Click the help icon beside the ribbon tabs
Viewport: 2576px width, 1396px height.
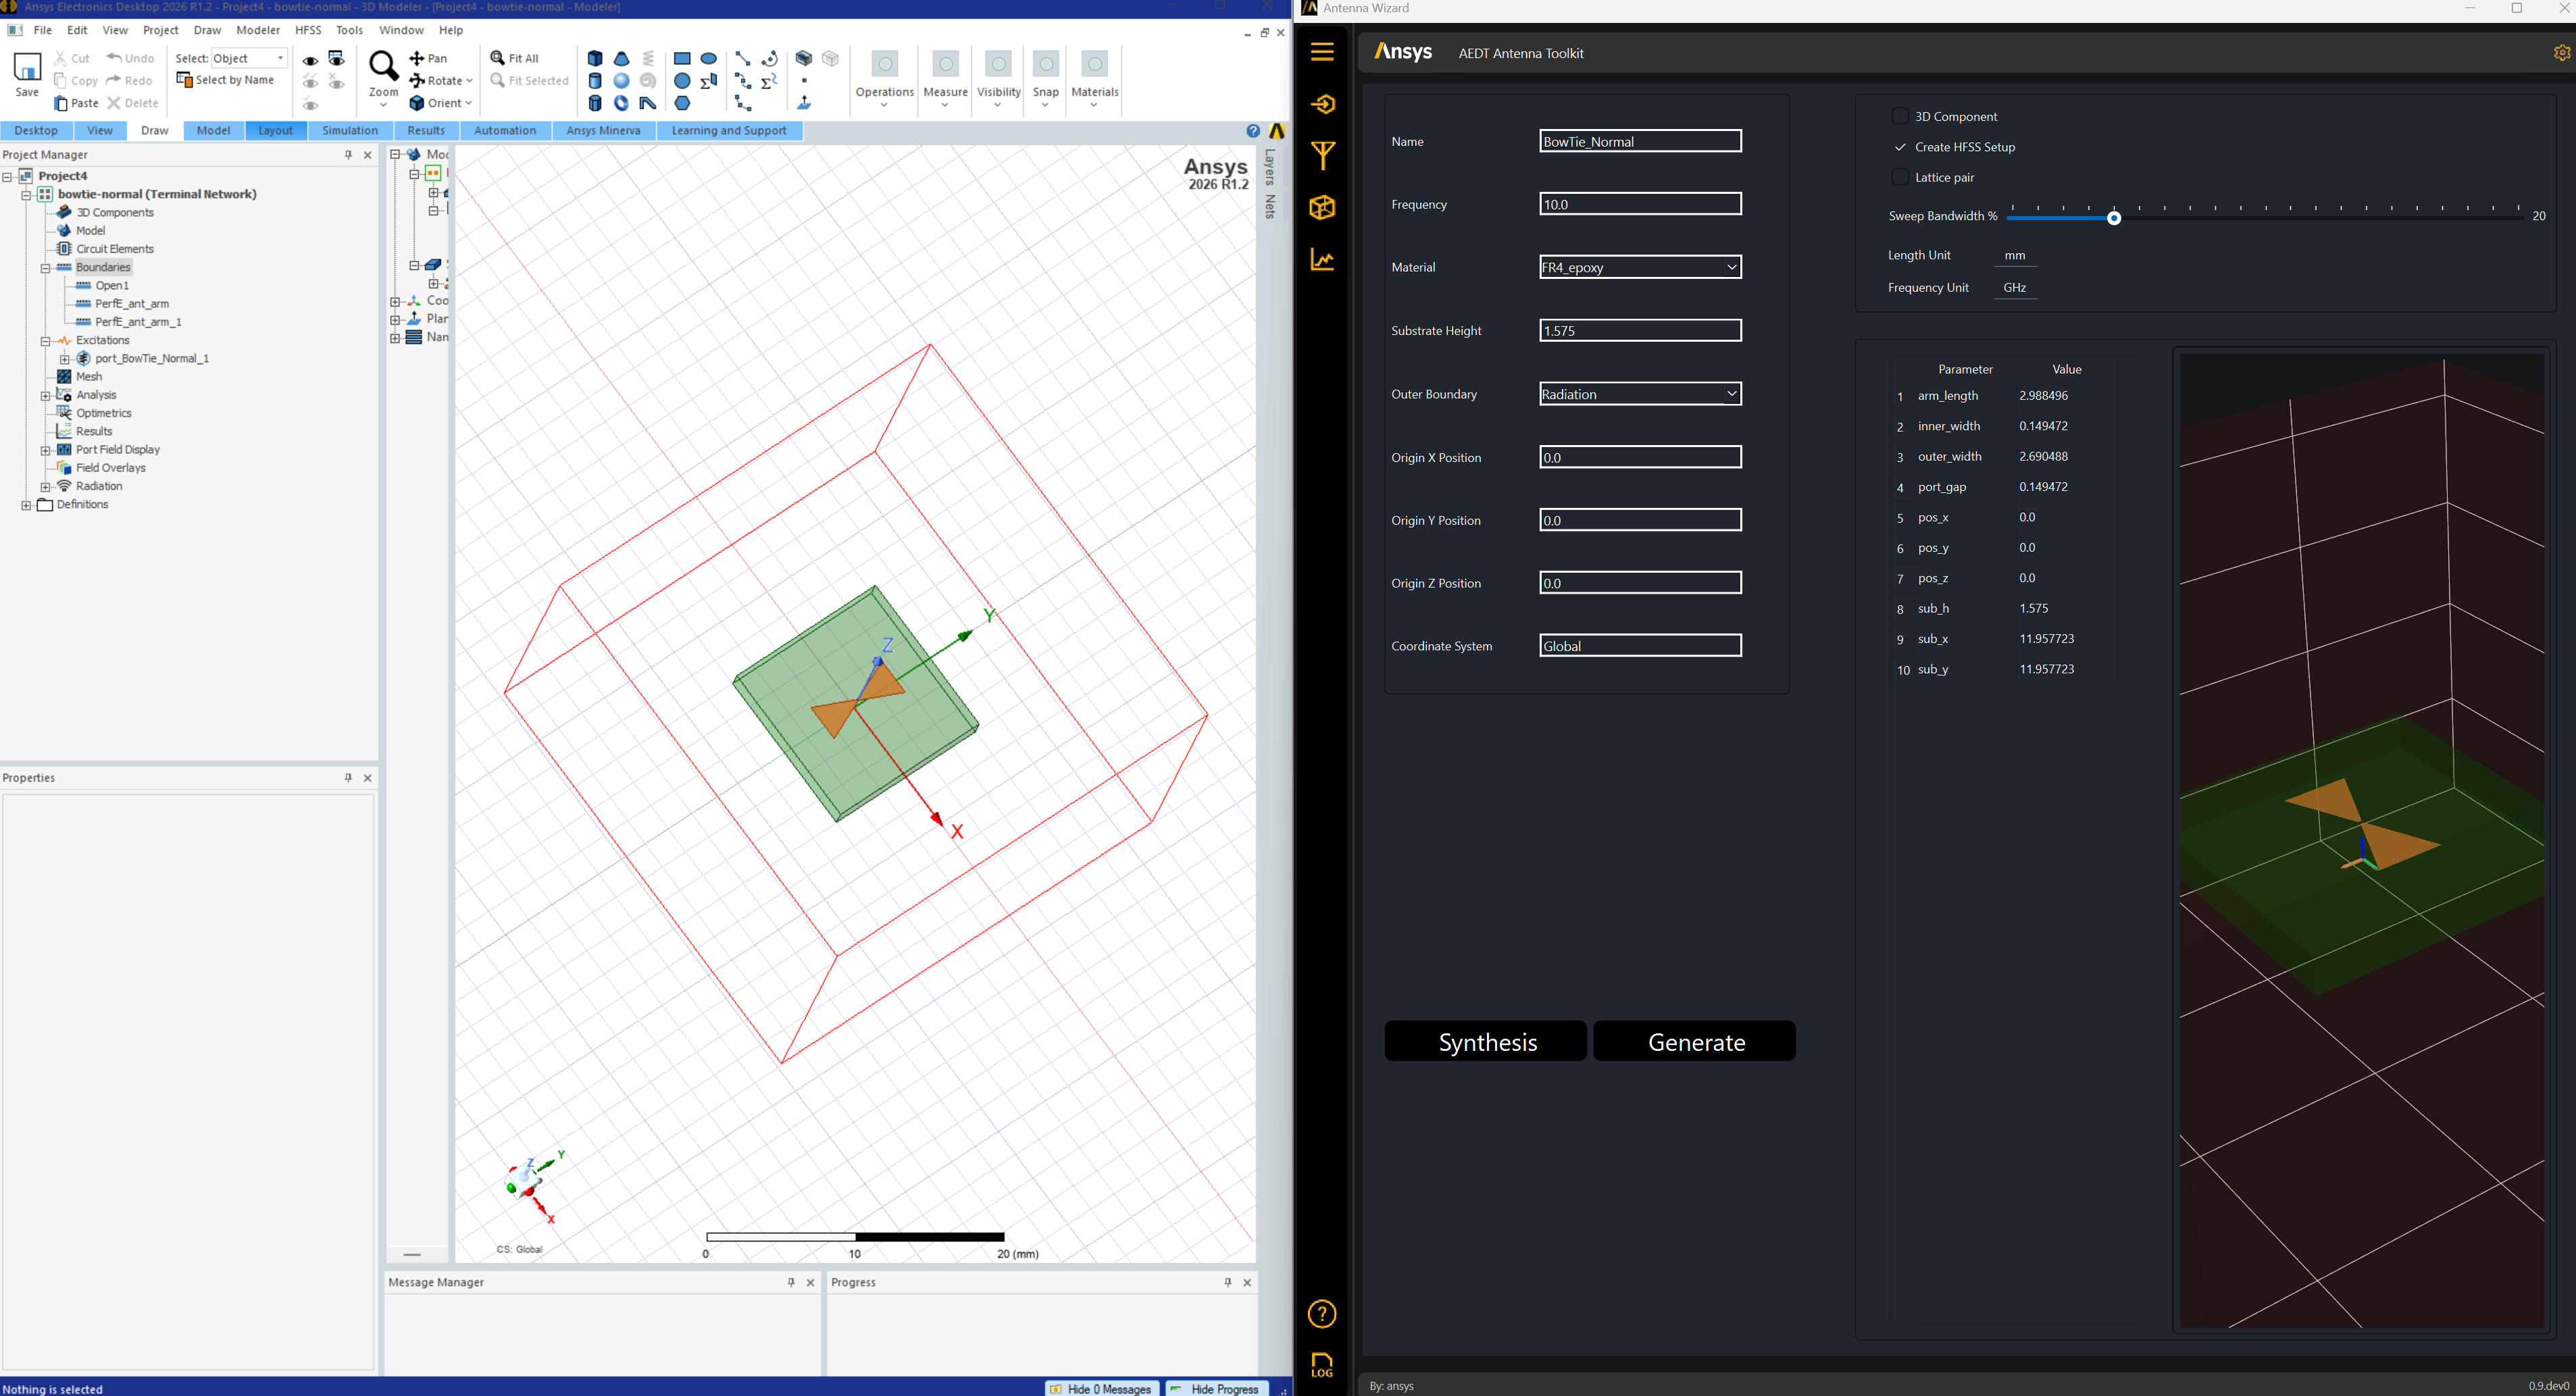(x=1253, y=131)
